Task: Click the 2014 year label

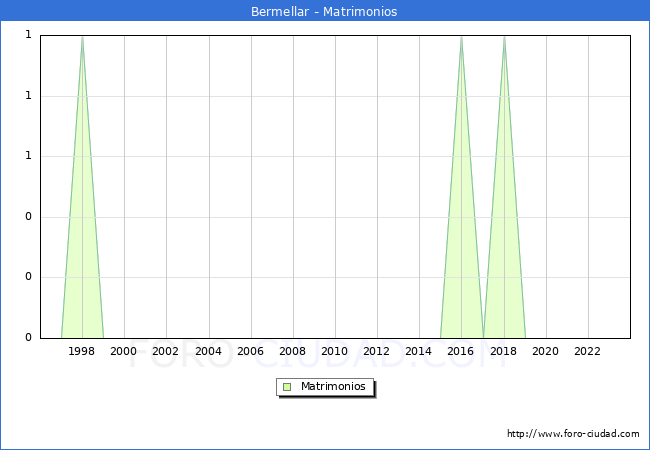Action: (x=419, y=351)
